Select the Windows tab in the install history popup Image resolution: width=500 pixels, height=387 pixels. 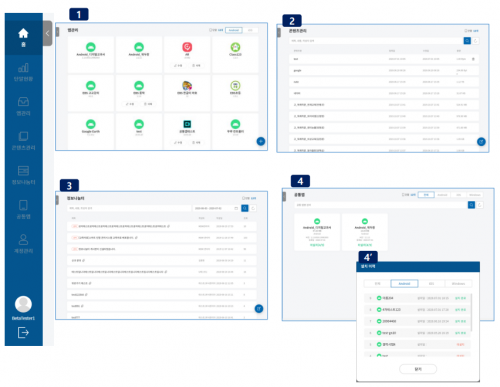coord(458,284)
